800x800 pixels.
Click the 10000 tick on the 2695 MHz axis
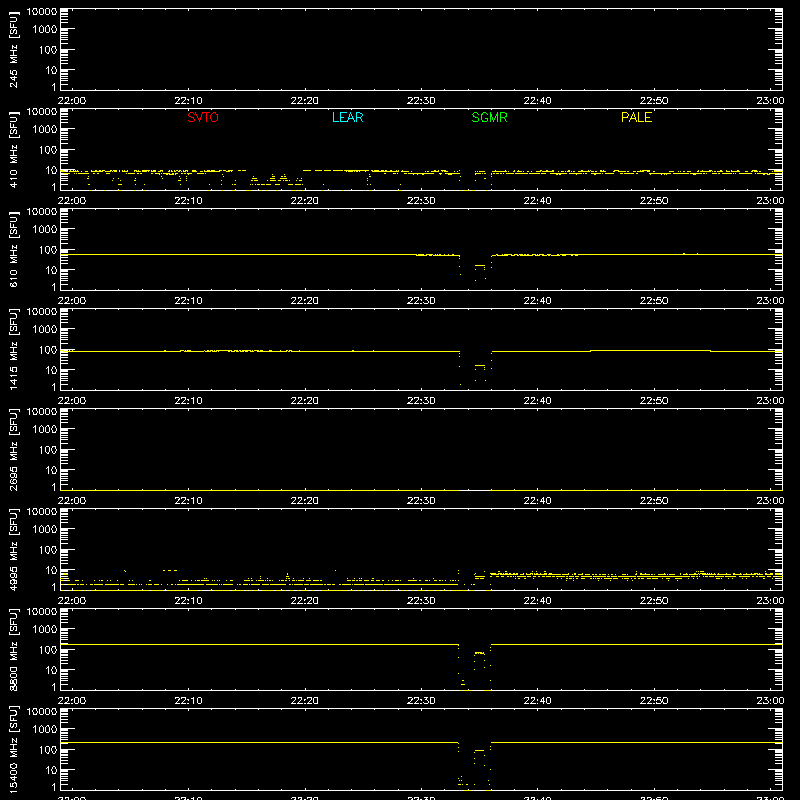click(x=42, y=412)
